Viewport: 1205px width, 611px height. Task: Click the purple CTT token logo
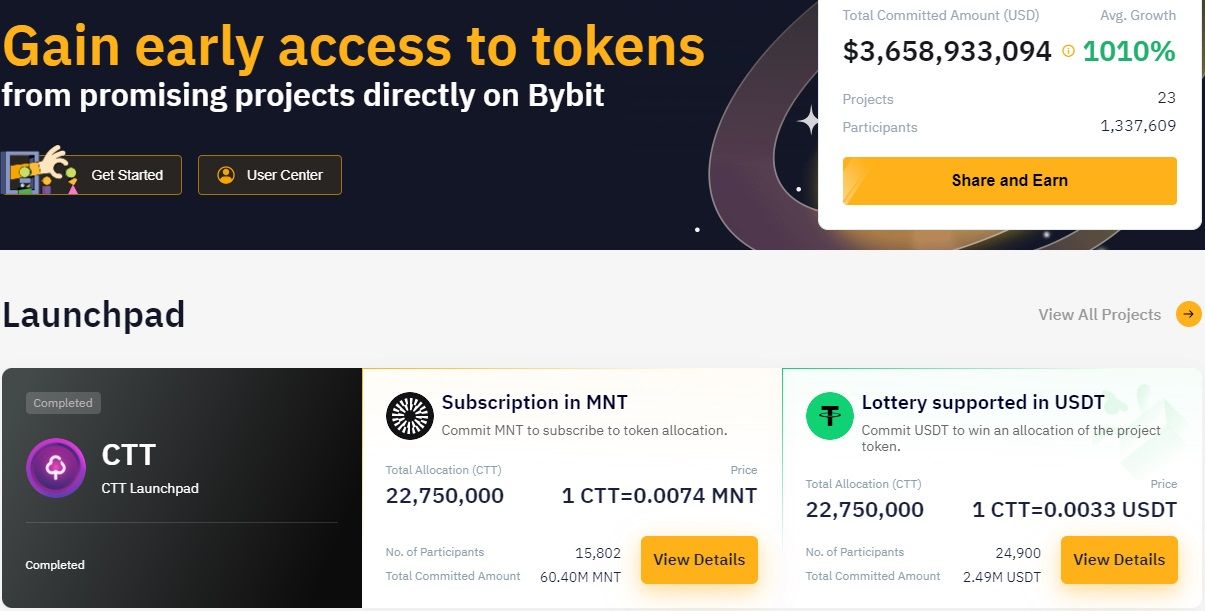(x=56, y=468)
